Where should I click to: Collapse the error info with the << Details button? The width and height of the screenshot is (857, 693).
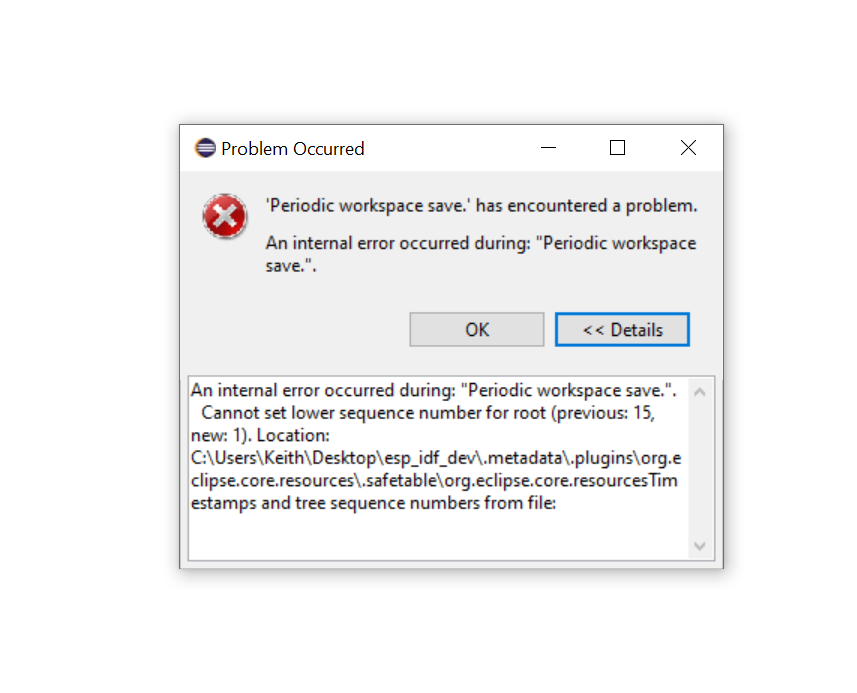[x=623, y=330]
